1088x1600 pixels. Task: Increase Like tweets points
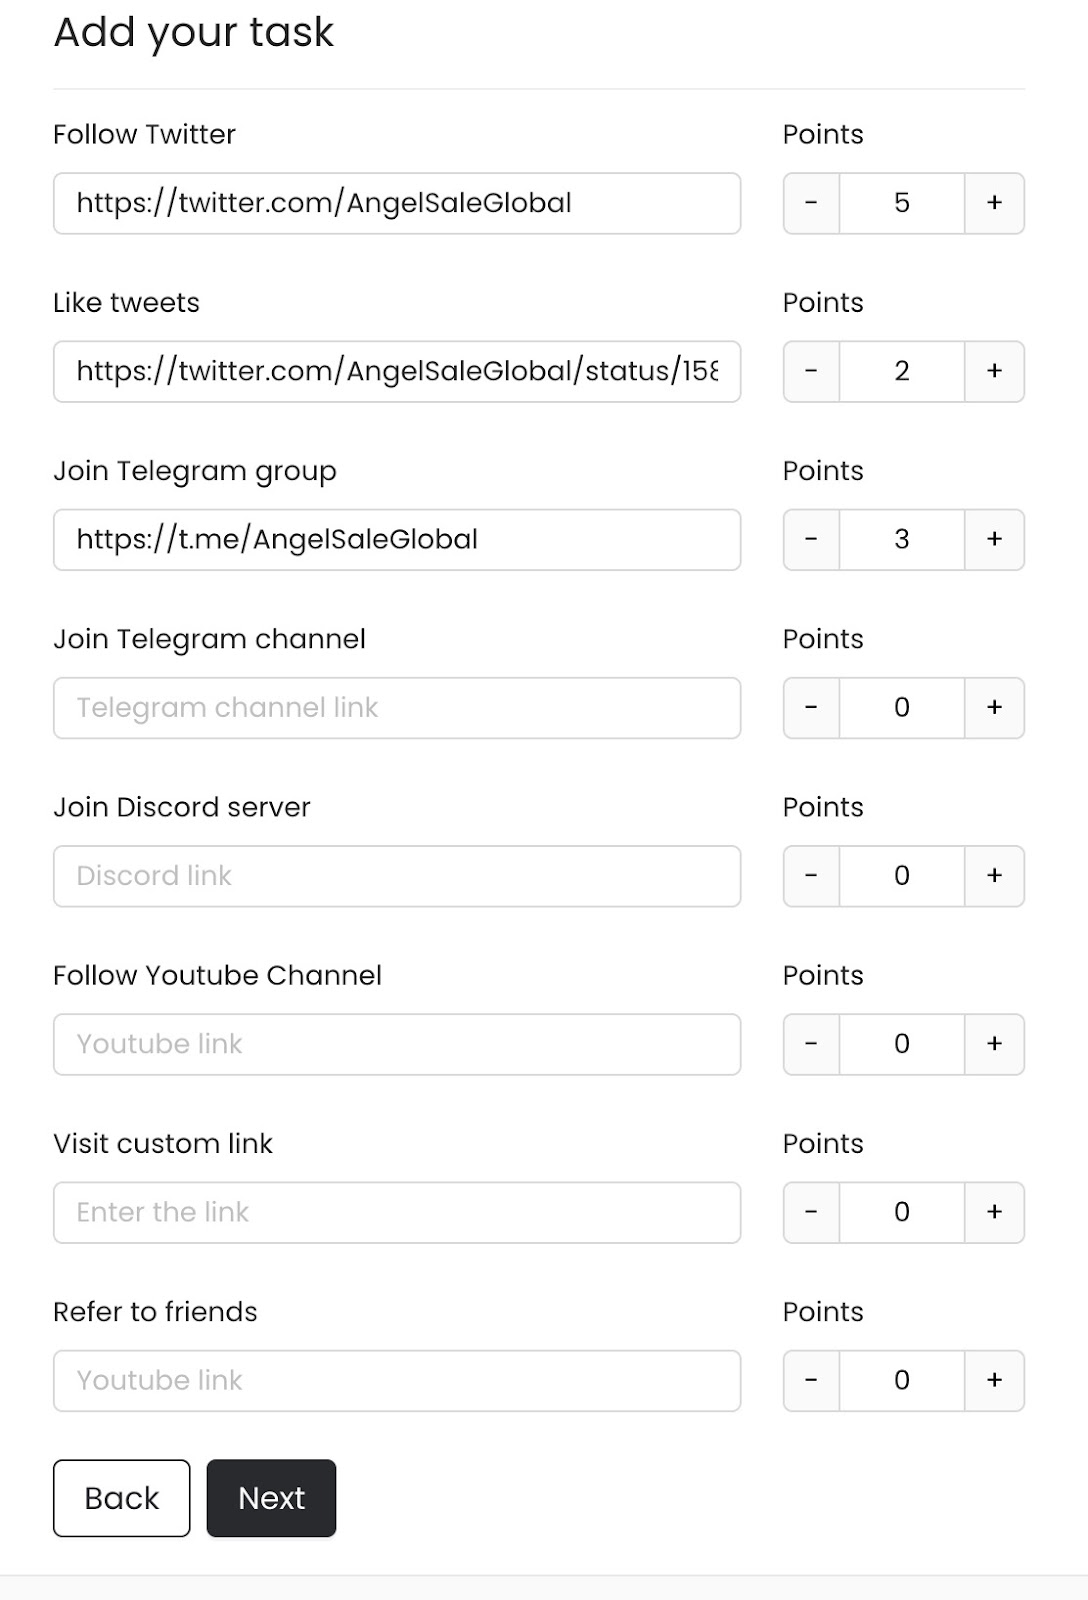994,371
